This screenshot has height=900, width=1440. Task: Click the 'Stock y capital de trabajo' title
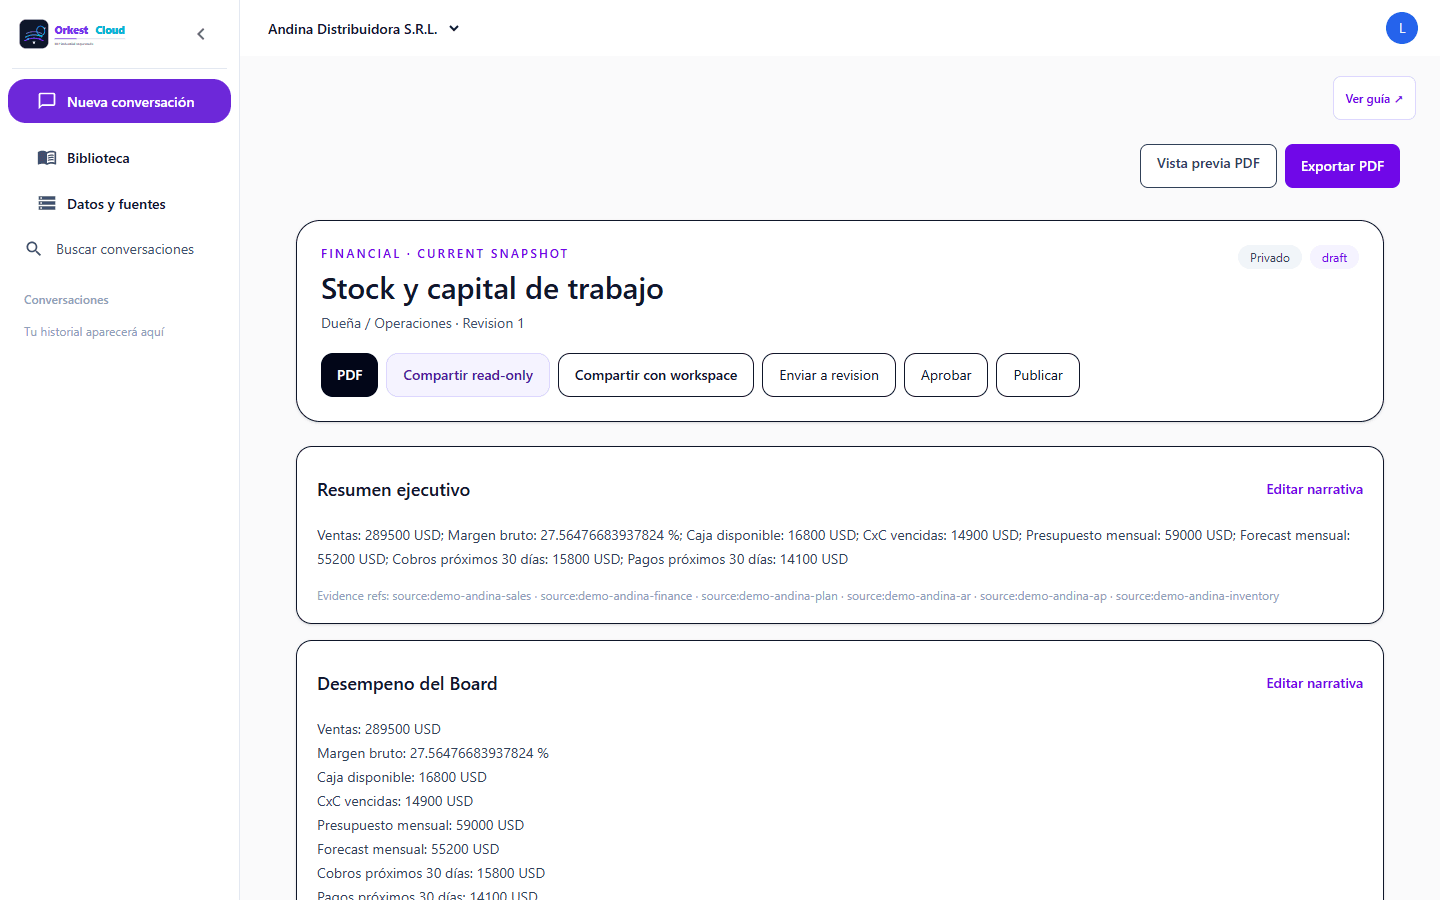click(492, 289)
